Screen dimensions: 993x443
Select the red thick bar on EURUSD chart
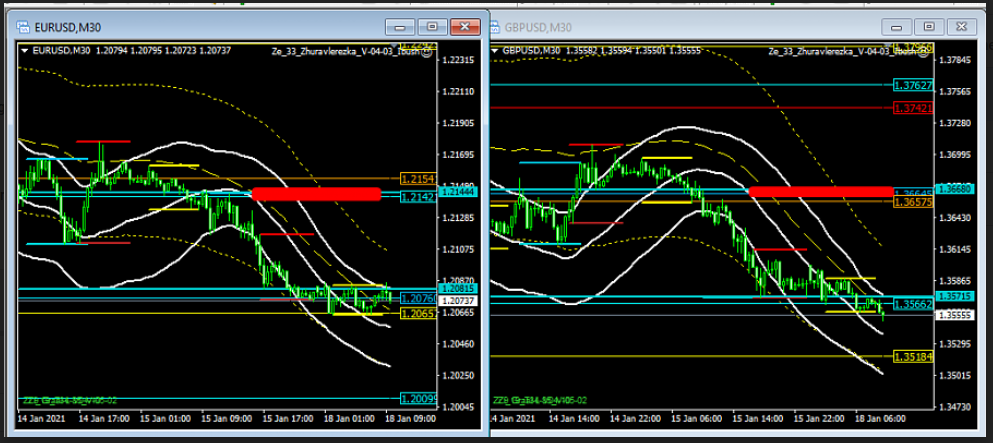[x=316, y=194]
